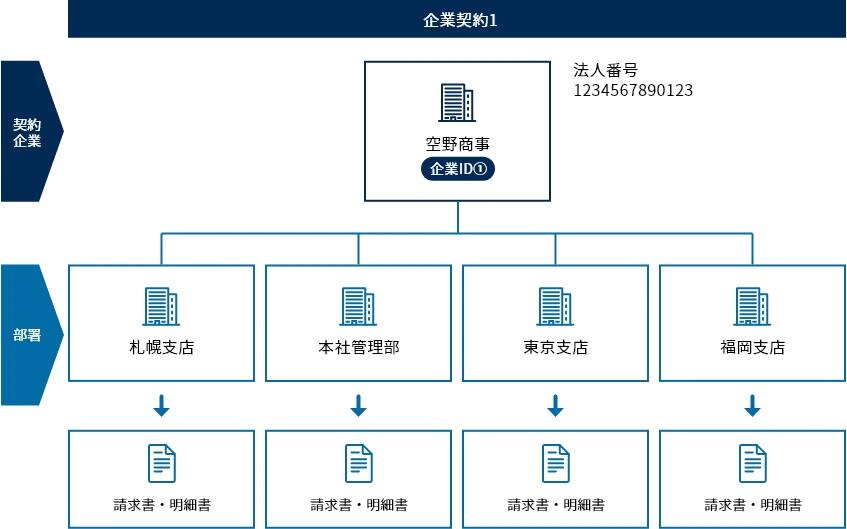Viewport: 847px width, 529px height.
Task: Click the down arrow below 札幌支店
Action: [161, 406]
